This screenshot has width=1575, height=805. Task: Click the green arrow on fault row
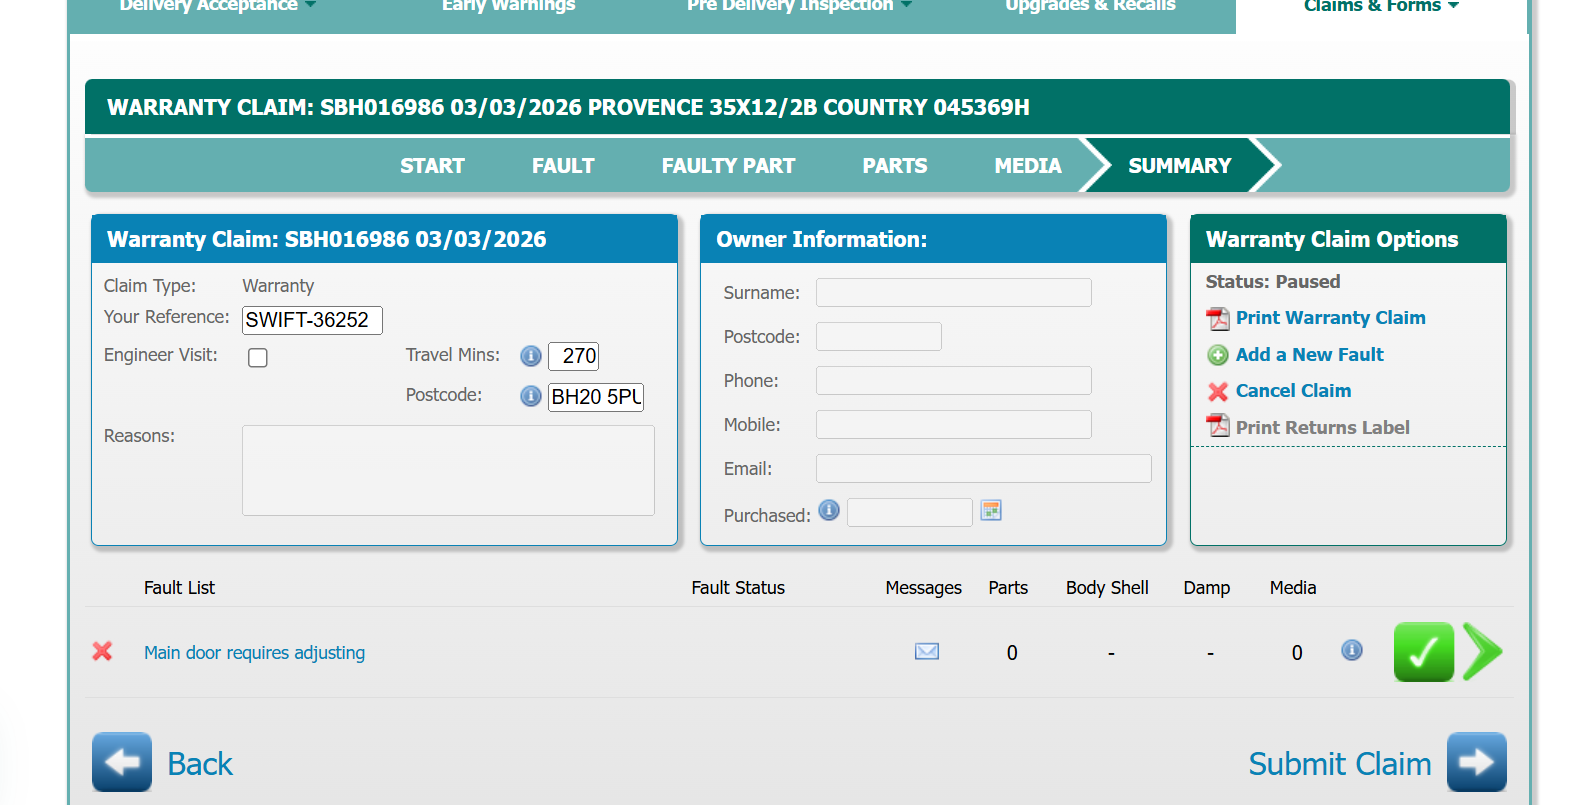pos(1482,652)
